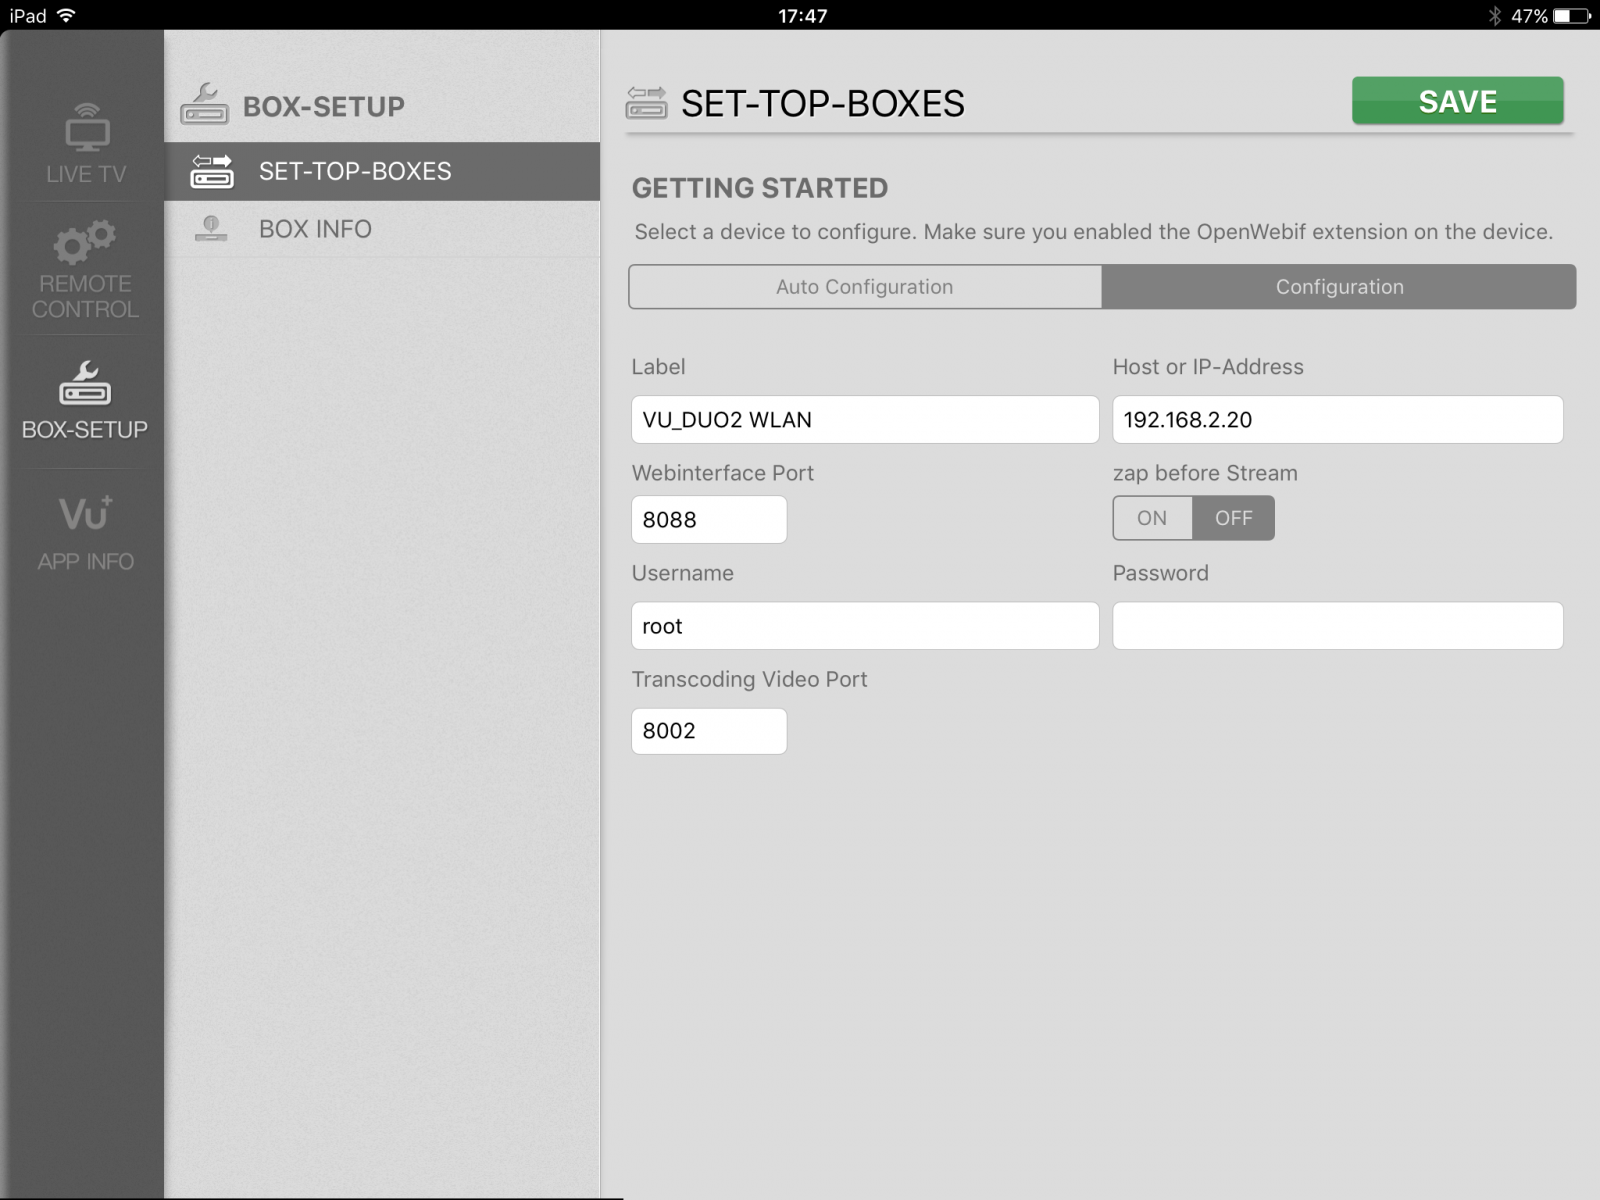Open Remote Control gears icon

point(85,242)
